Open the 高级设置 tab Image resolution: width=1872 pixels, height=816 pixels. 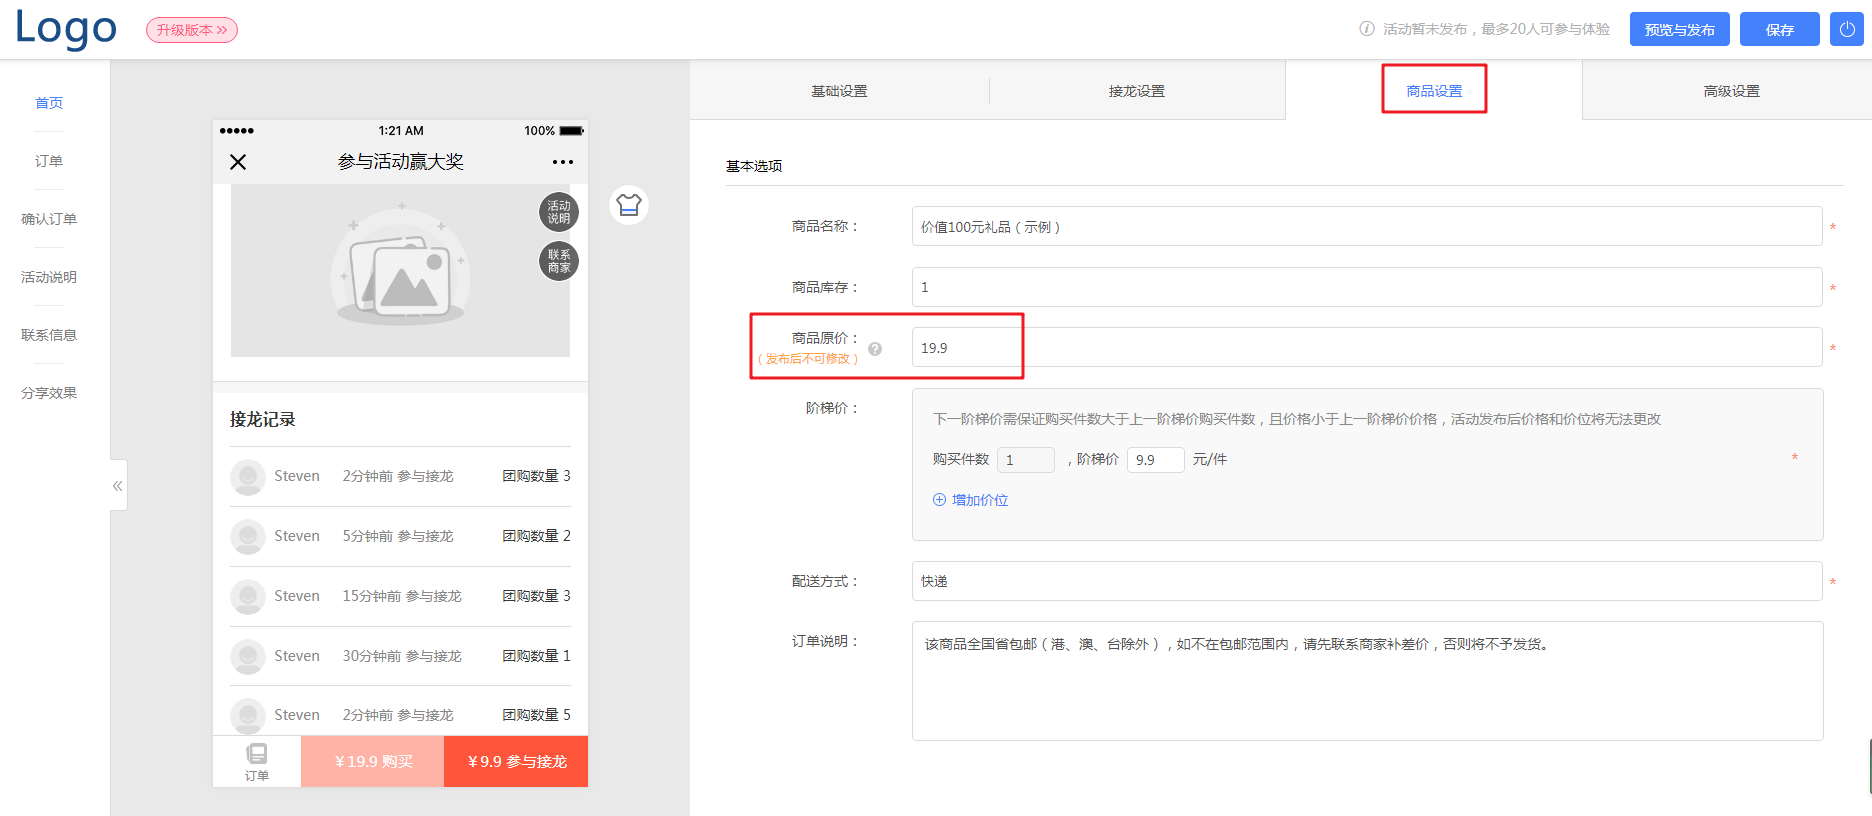pyautogui.click(x=1732, y=91)
